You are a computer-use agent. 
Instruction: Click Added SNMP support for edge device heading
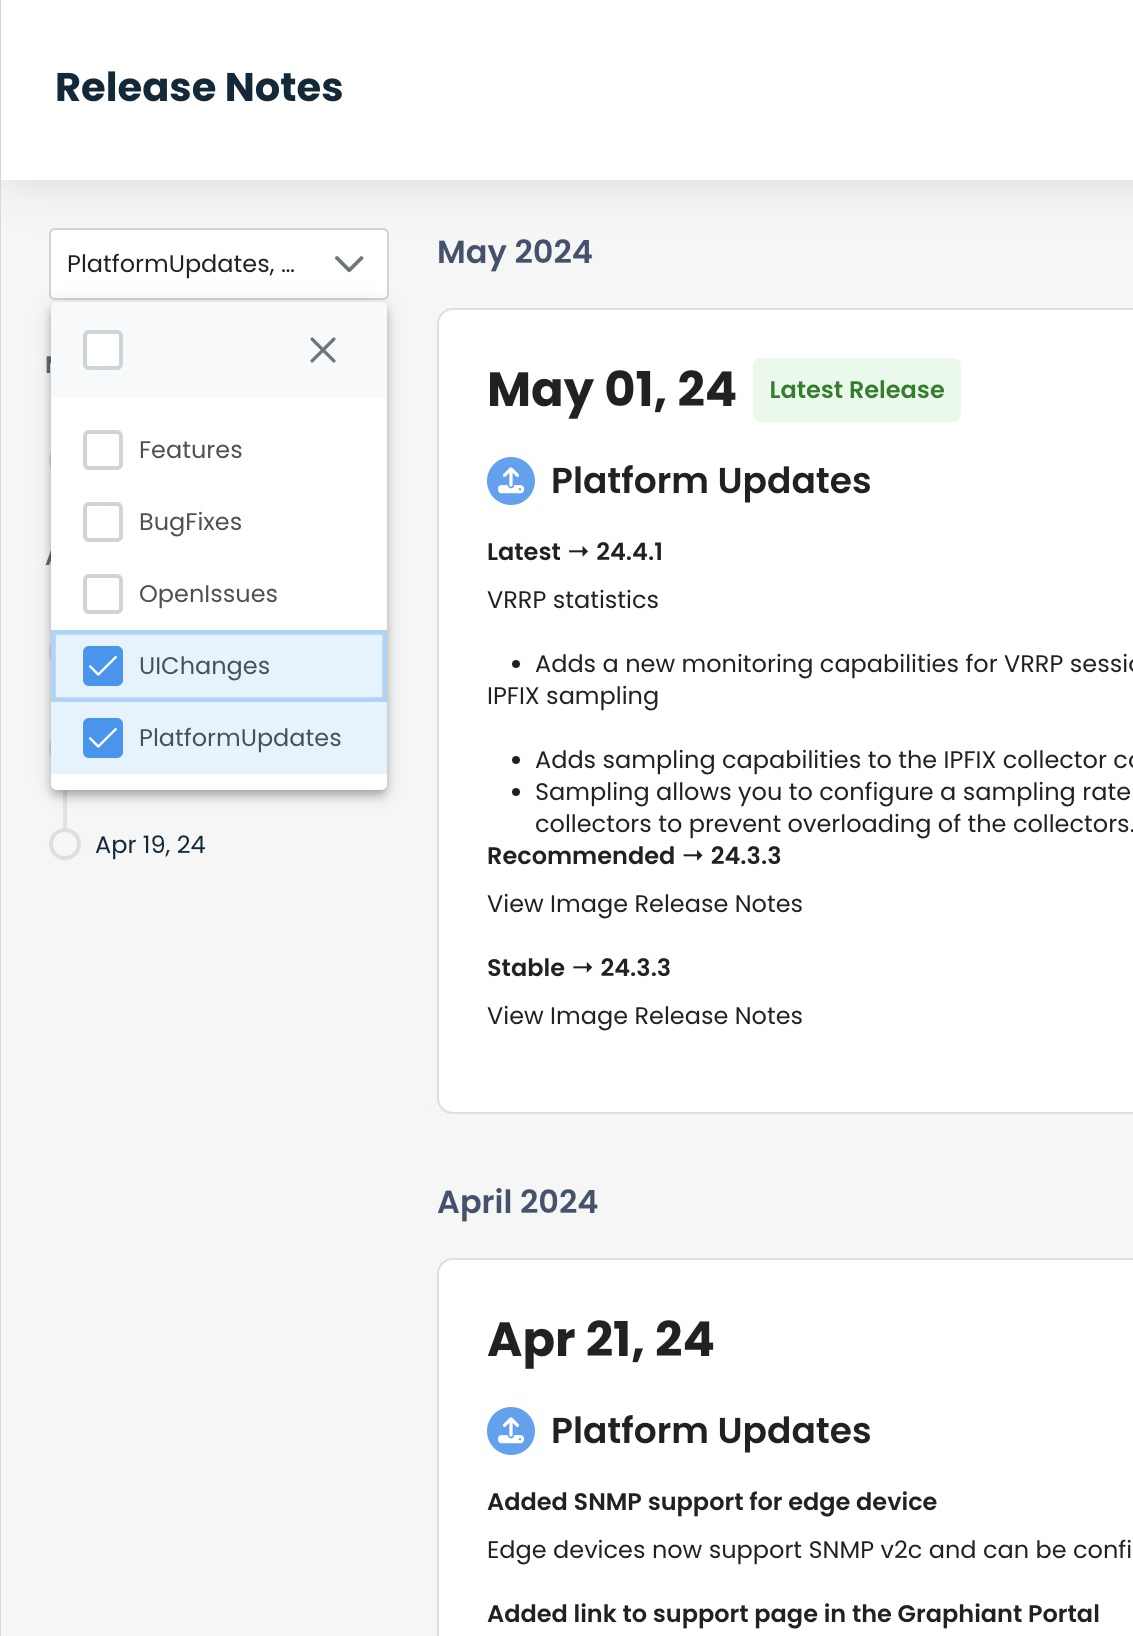[712, 1502]
